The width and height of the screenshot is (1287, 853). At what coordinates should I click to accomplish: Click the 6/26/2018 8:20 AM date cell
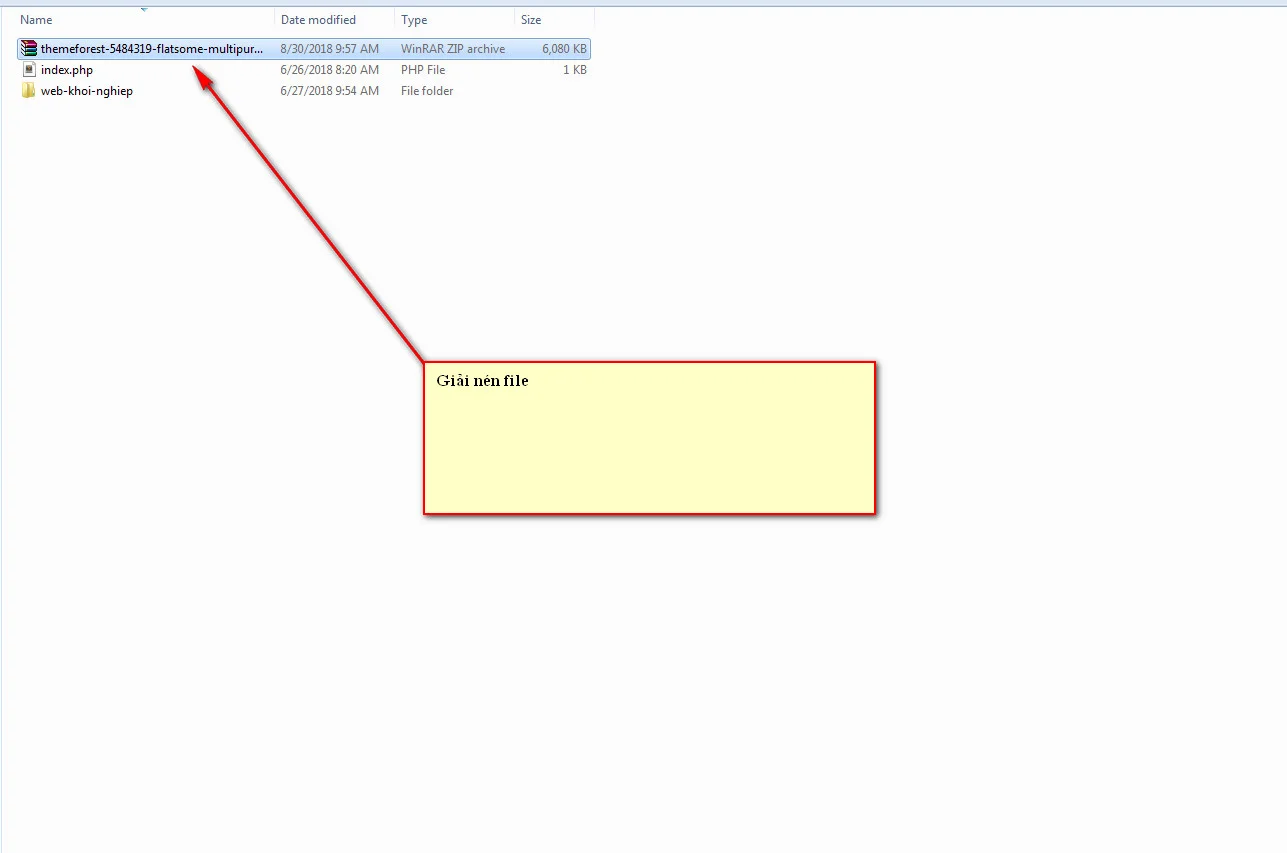pos(330,70)
